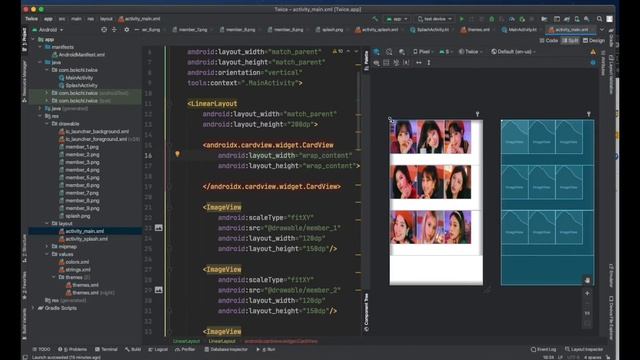Screen dimensions: 640x360
Task: Click the Orientation for Preview icon
Action: tap(389, 52)
